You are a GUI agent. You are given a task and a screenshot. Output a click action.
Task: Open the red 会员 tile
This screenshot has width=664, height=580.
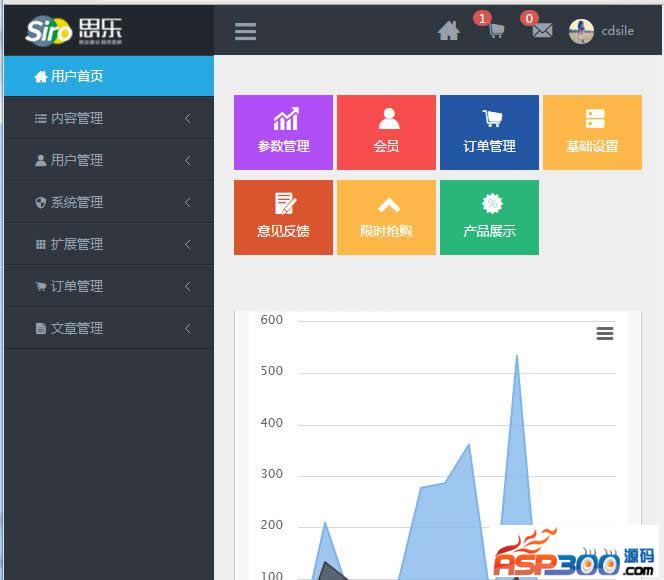coord(386,133)
